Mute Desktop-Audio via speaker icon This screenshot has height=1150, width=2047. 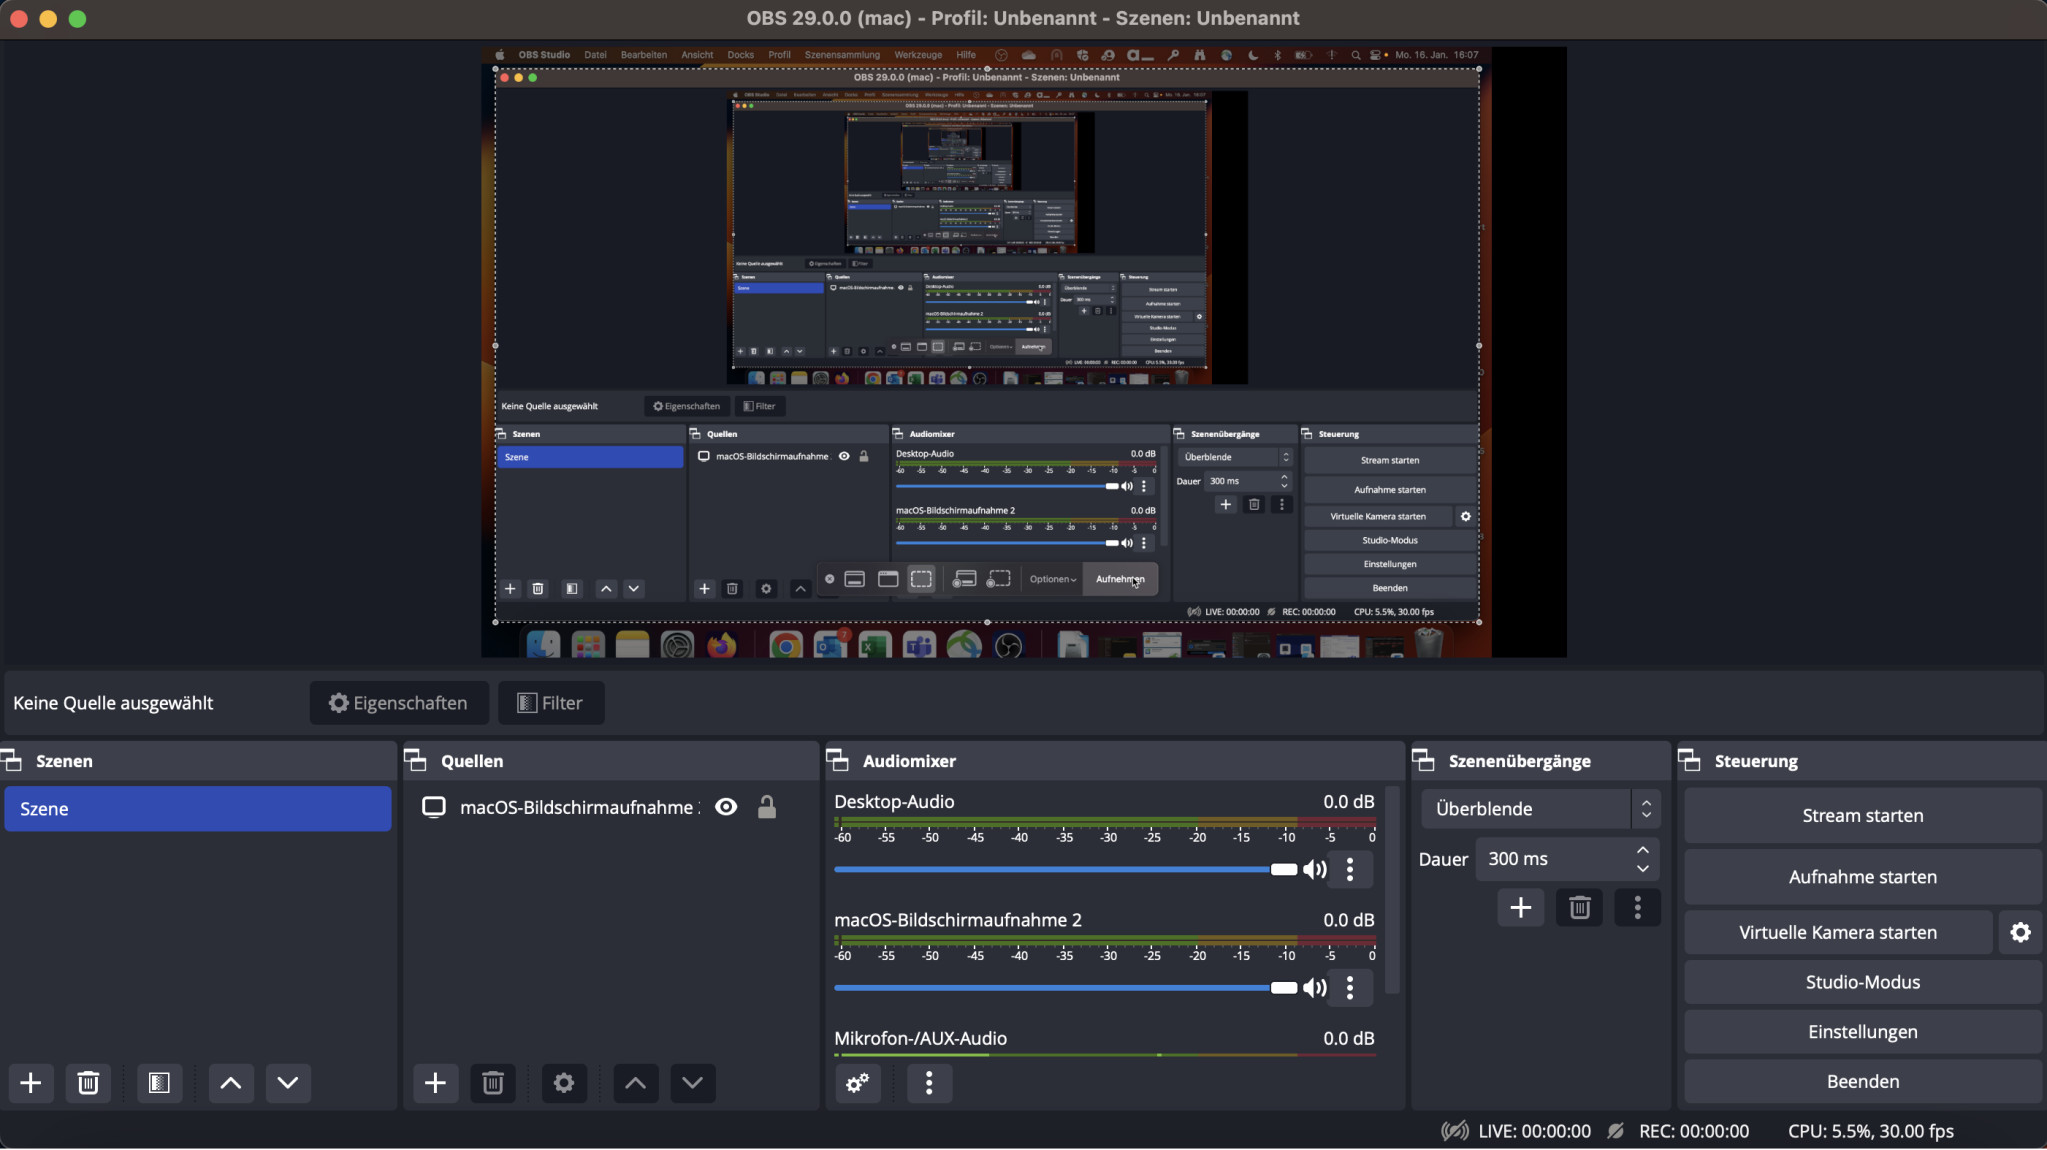[1315, 869]
